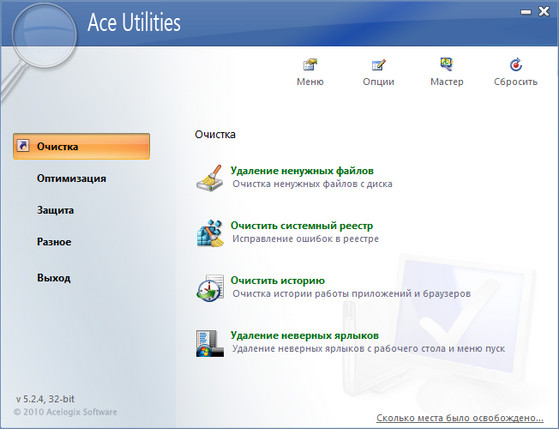Click the v 5.2.4, 32-bit version text
Viewport: 559px width, 429px height.
[45, 399]
